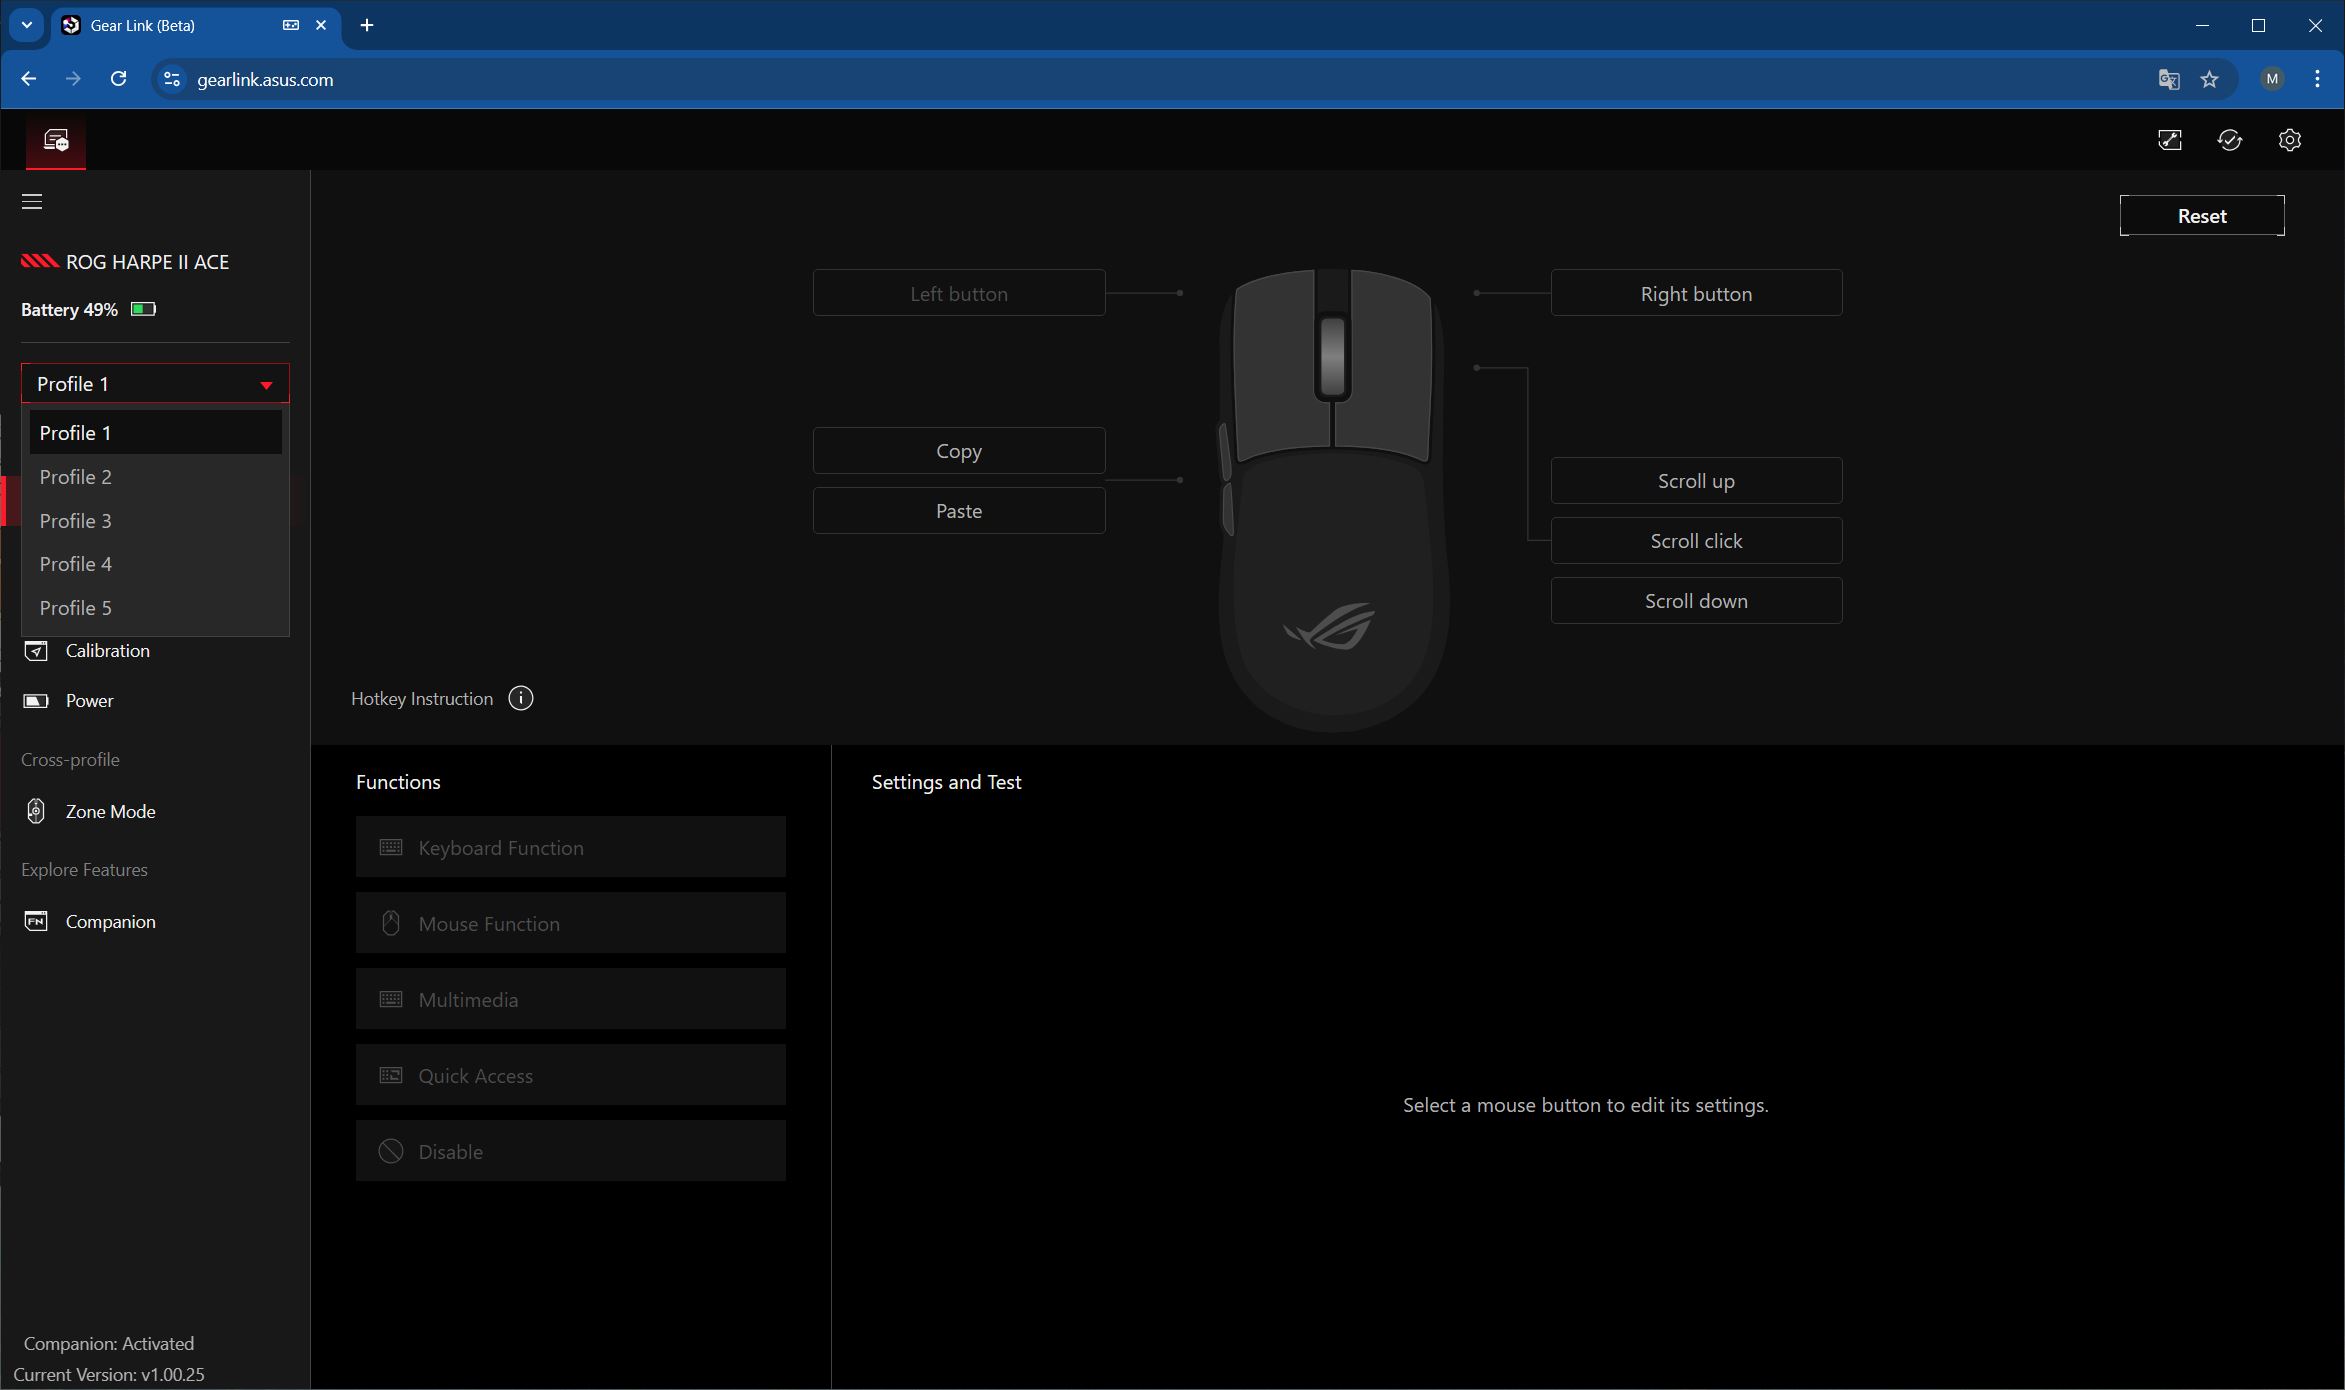Choose Profile 3 in the dropdown list

155,521
